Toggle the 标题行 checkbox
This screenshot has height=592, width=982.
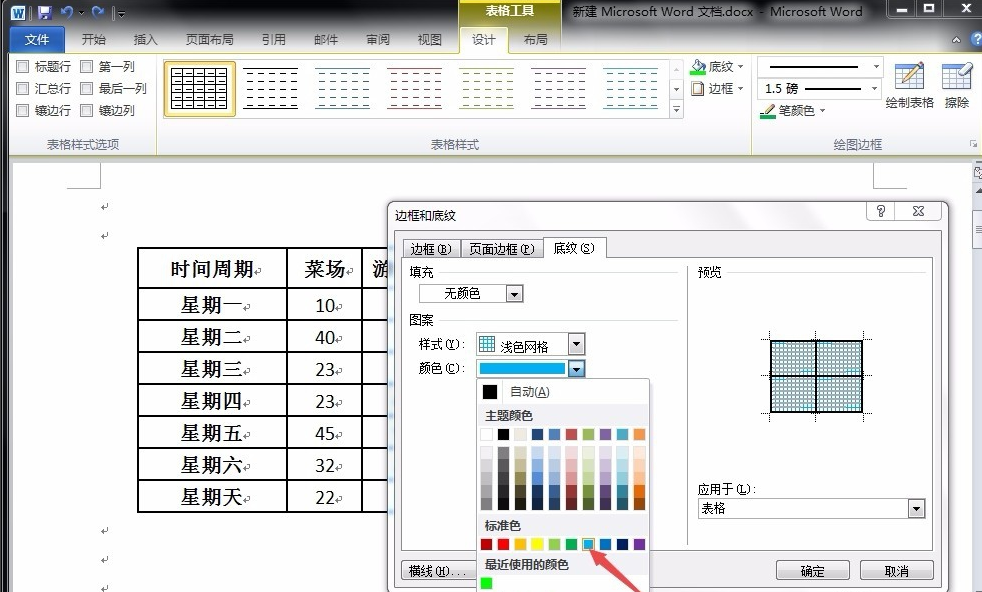pyautogui.click(x=23, y=66)
